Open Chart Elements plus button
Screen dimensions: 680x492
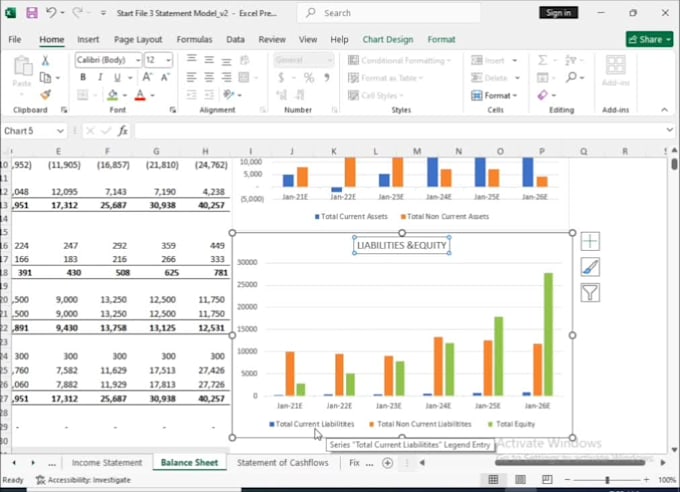590,241
